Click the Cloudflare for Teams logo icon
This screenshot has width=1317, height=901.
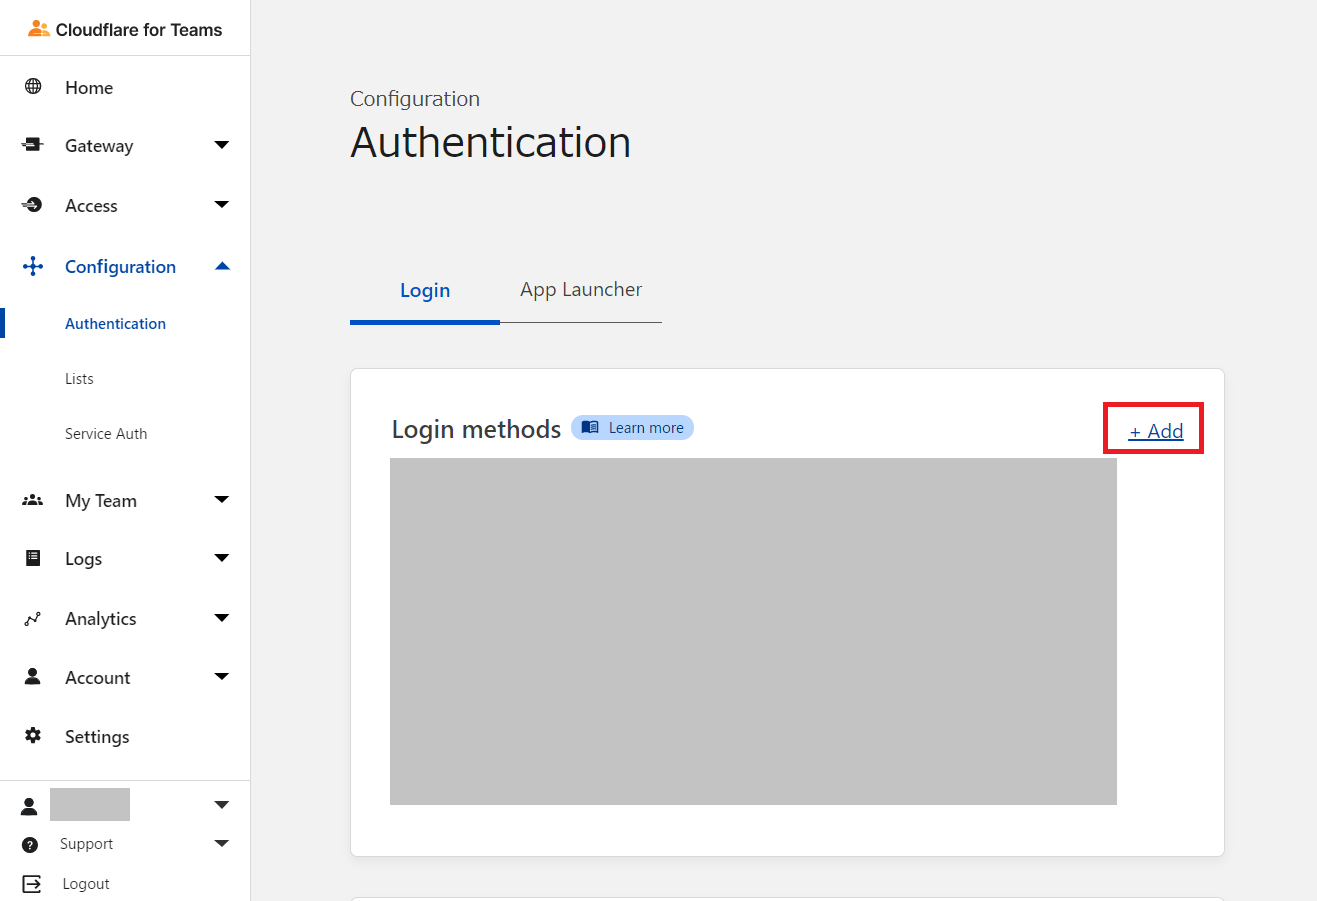coord(39,29)
